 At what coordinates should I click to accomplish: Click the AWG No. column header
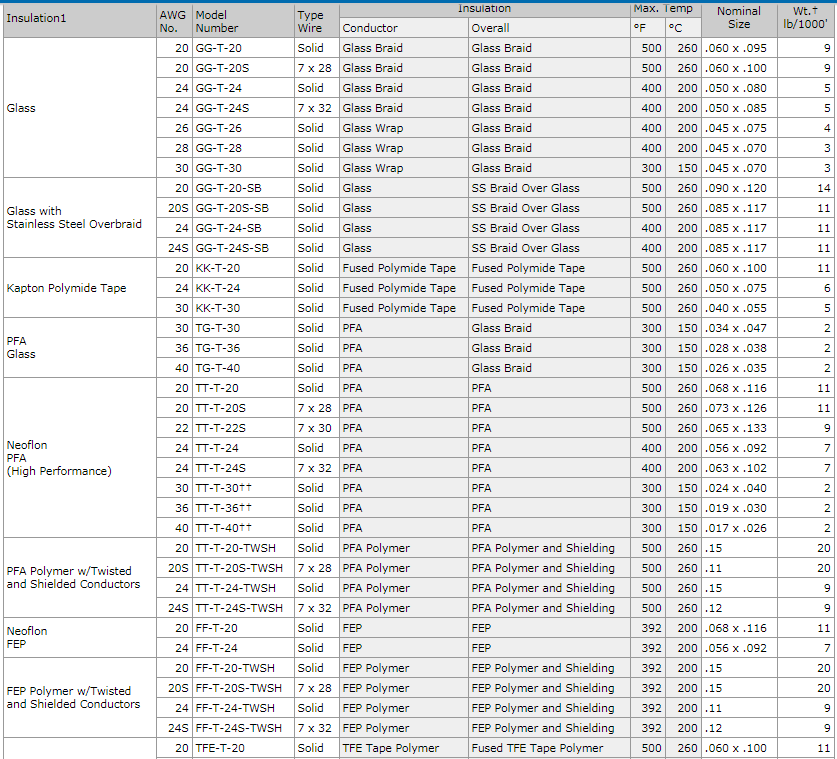coord(174,21)
